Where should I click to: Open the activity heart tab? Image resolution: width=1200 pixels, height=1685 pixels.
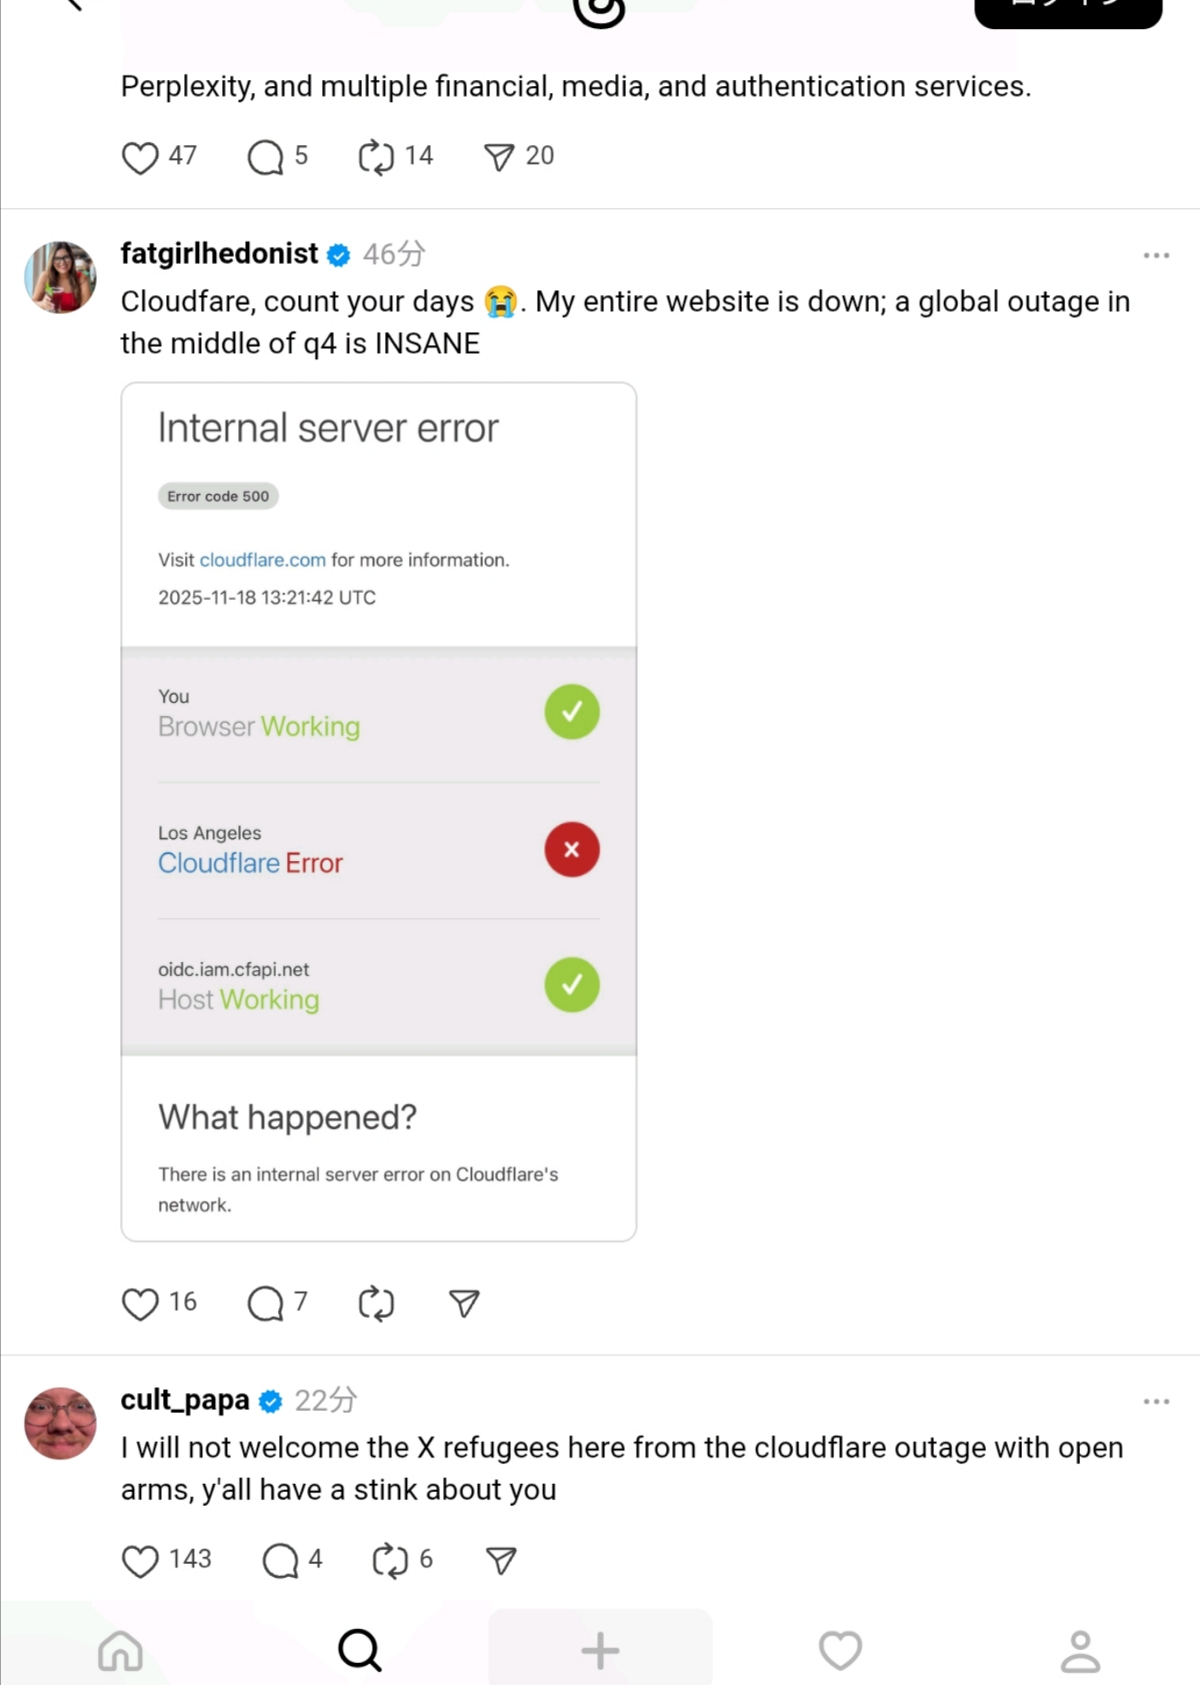[840, 1651]
